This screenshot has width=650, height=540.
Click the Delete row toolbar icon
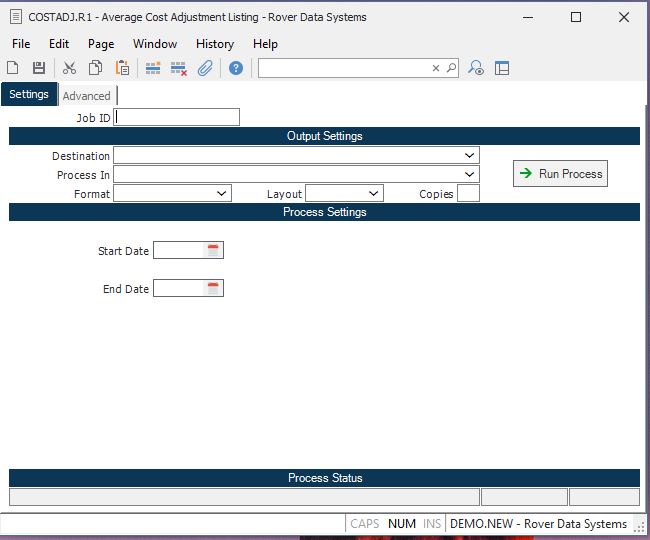(x=179, y=68)
